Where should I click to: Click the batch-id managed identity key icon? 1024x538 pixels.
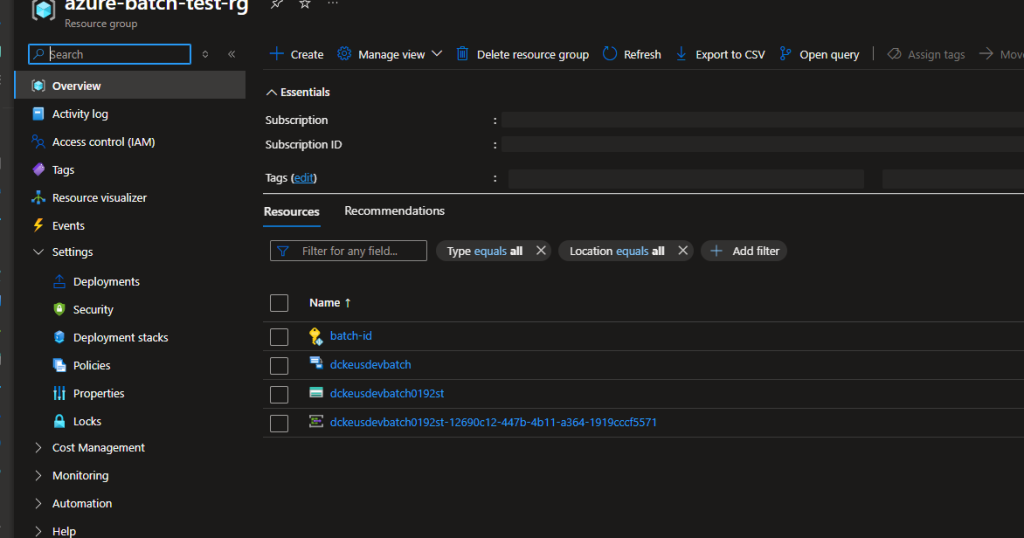tap(316, 336)
